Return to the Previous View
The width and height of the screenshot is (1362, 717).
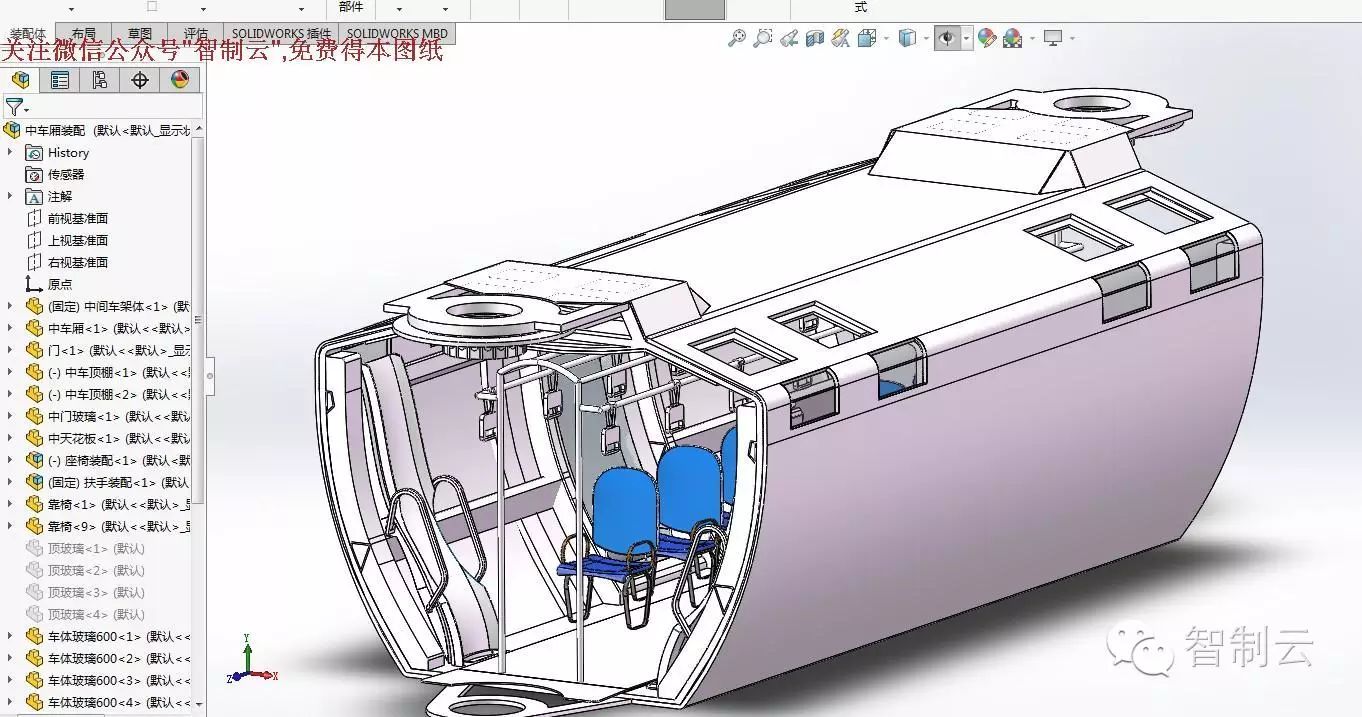789,38
